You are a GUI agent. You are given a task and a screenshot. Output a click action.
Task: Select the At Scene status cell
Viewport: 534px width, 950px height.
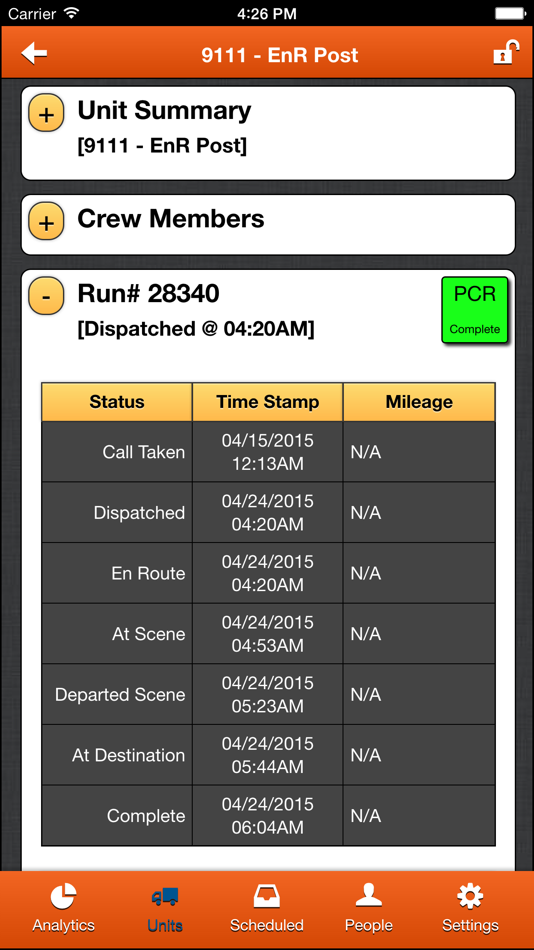pos(117,634)
